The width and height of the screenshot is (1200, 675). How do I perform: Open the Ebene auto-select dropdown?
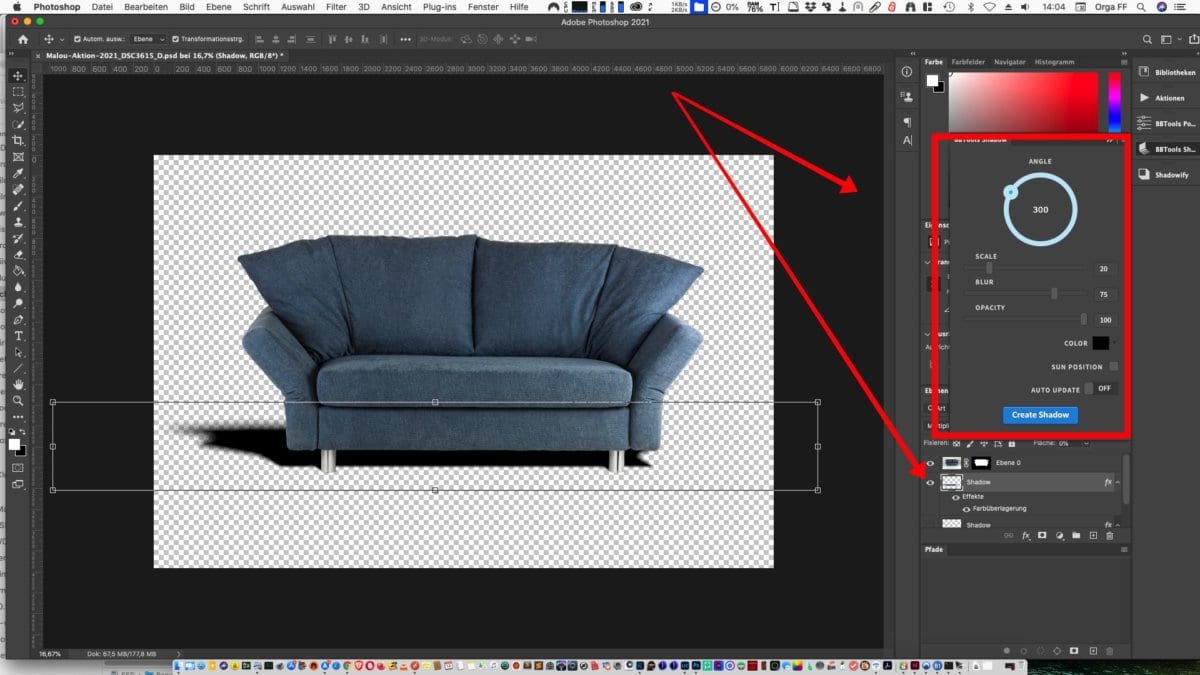tap(146, 39)
